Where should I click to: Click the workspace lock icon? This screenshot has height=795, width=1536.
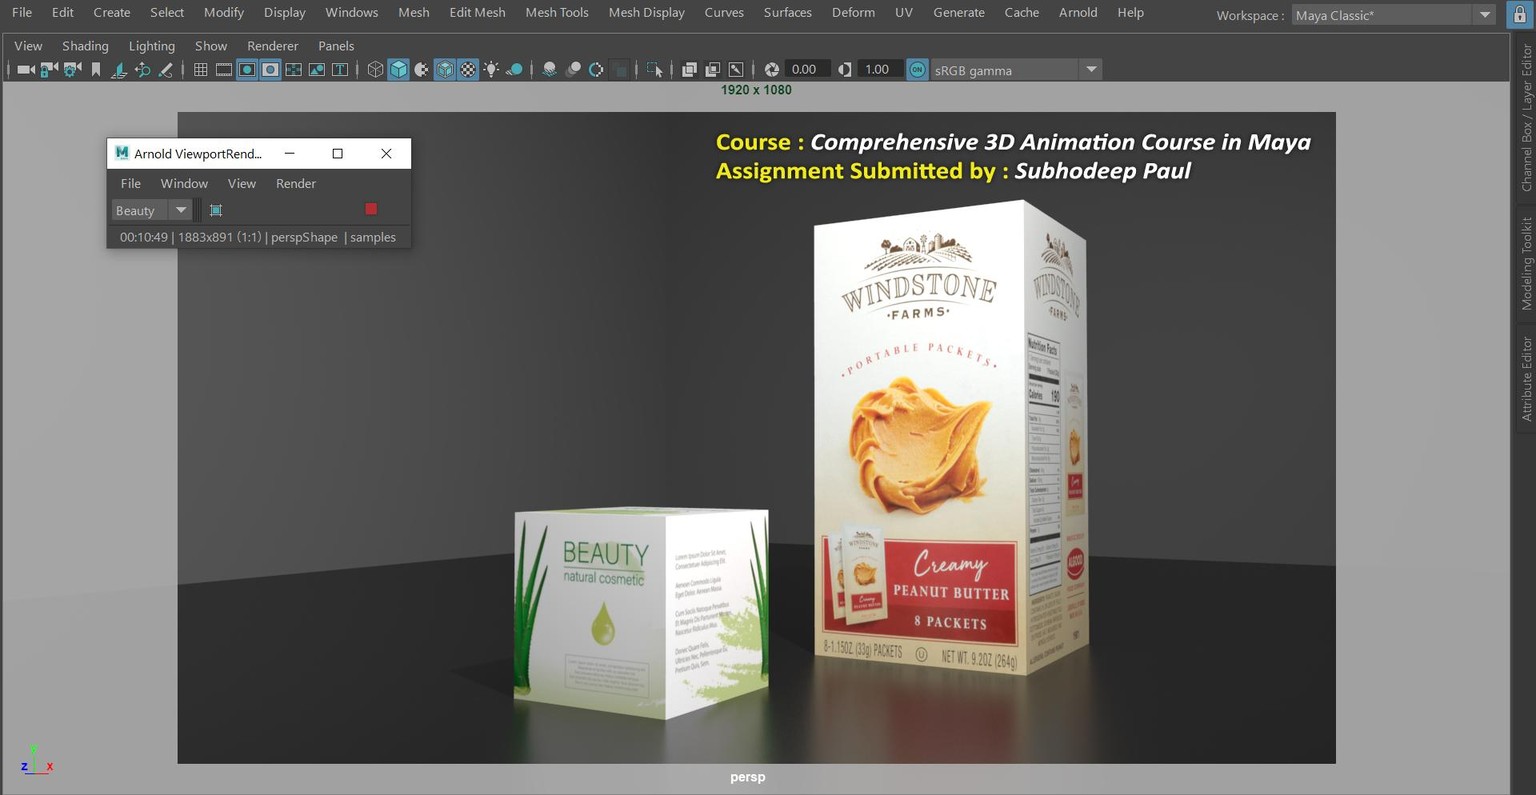click(1519, 15)
